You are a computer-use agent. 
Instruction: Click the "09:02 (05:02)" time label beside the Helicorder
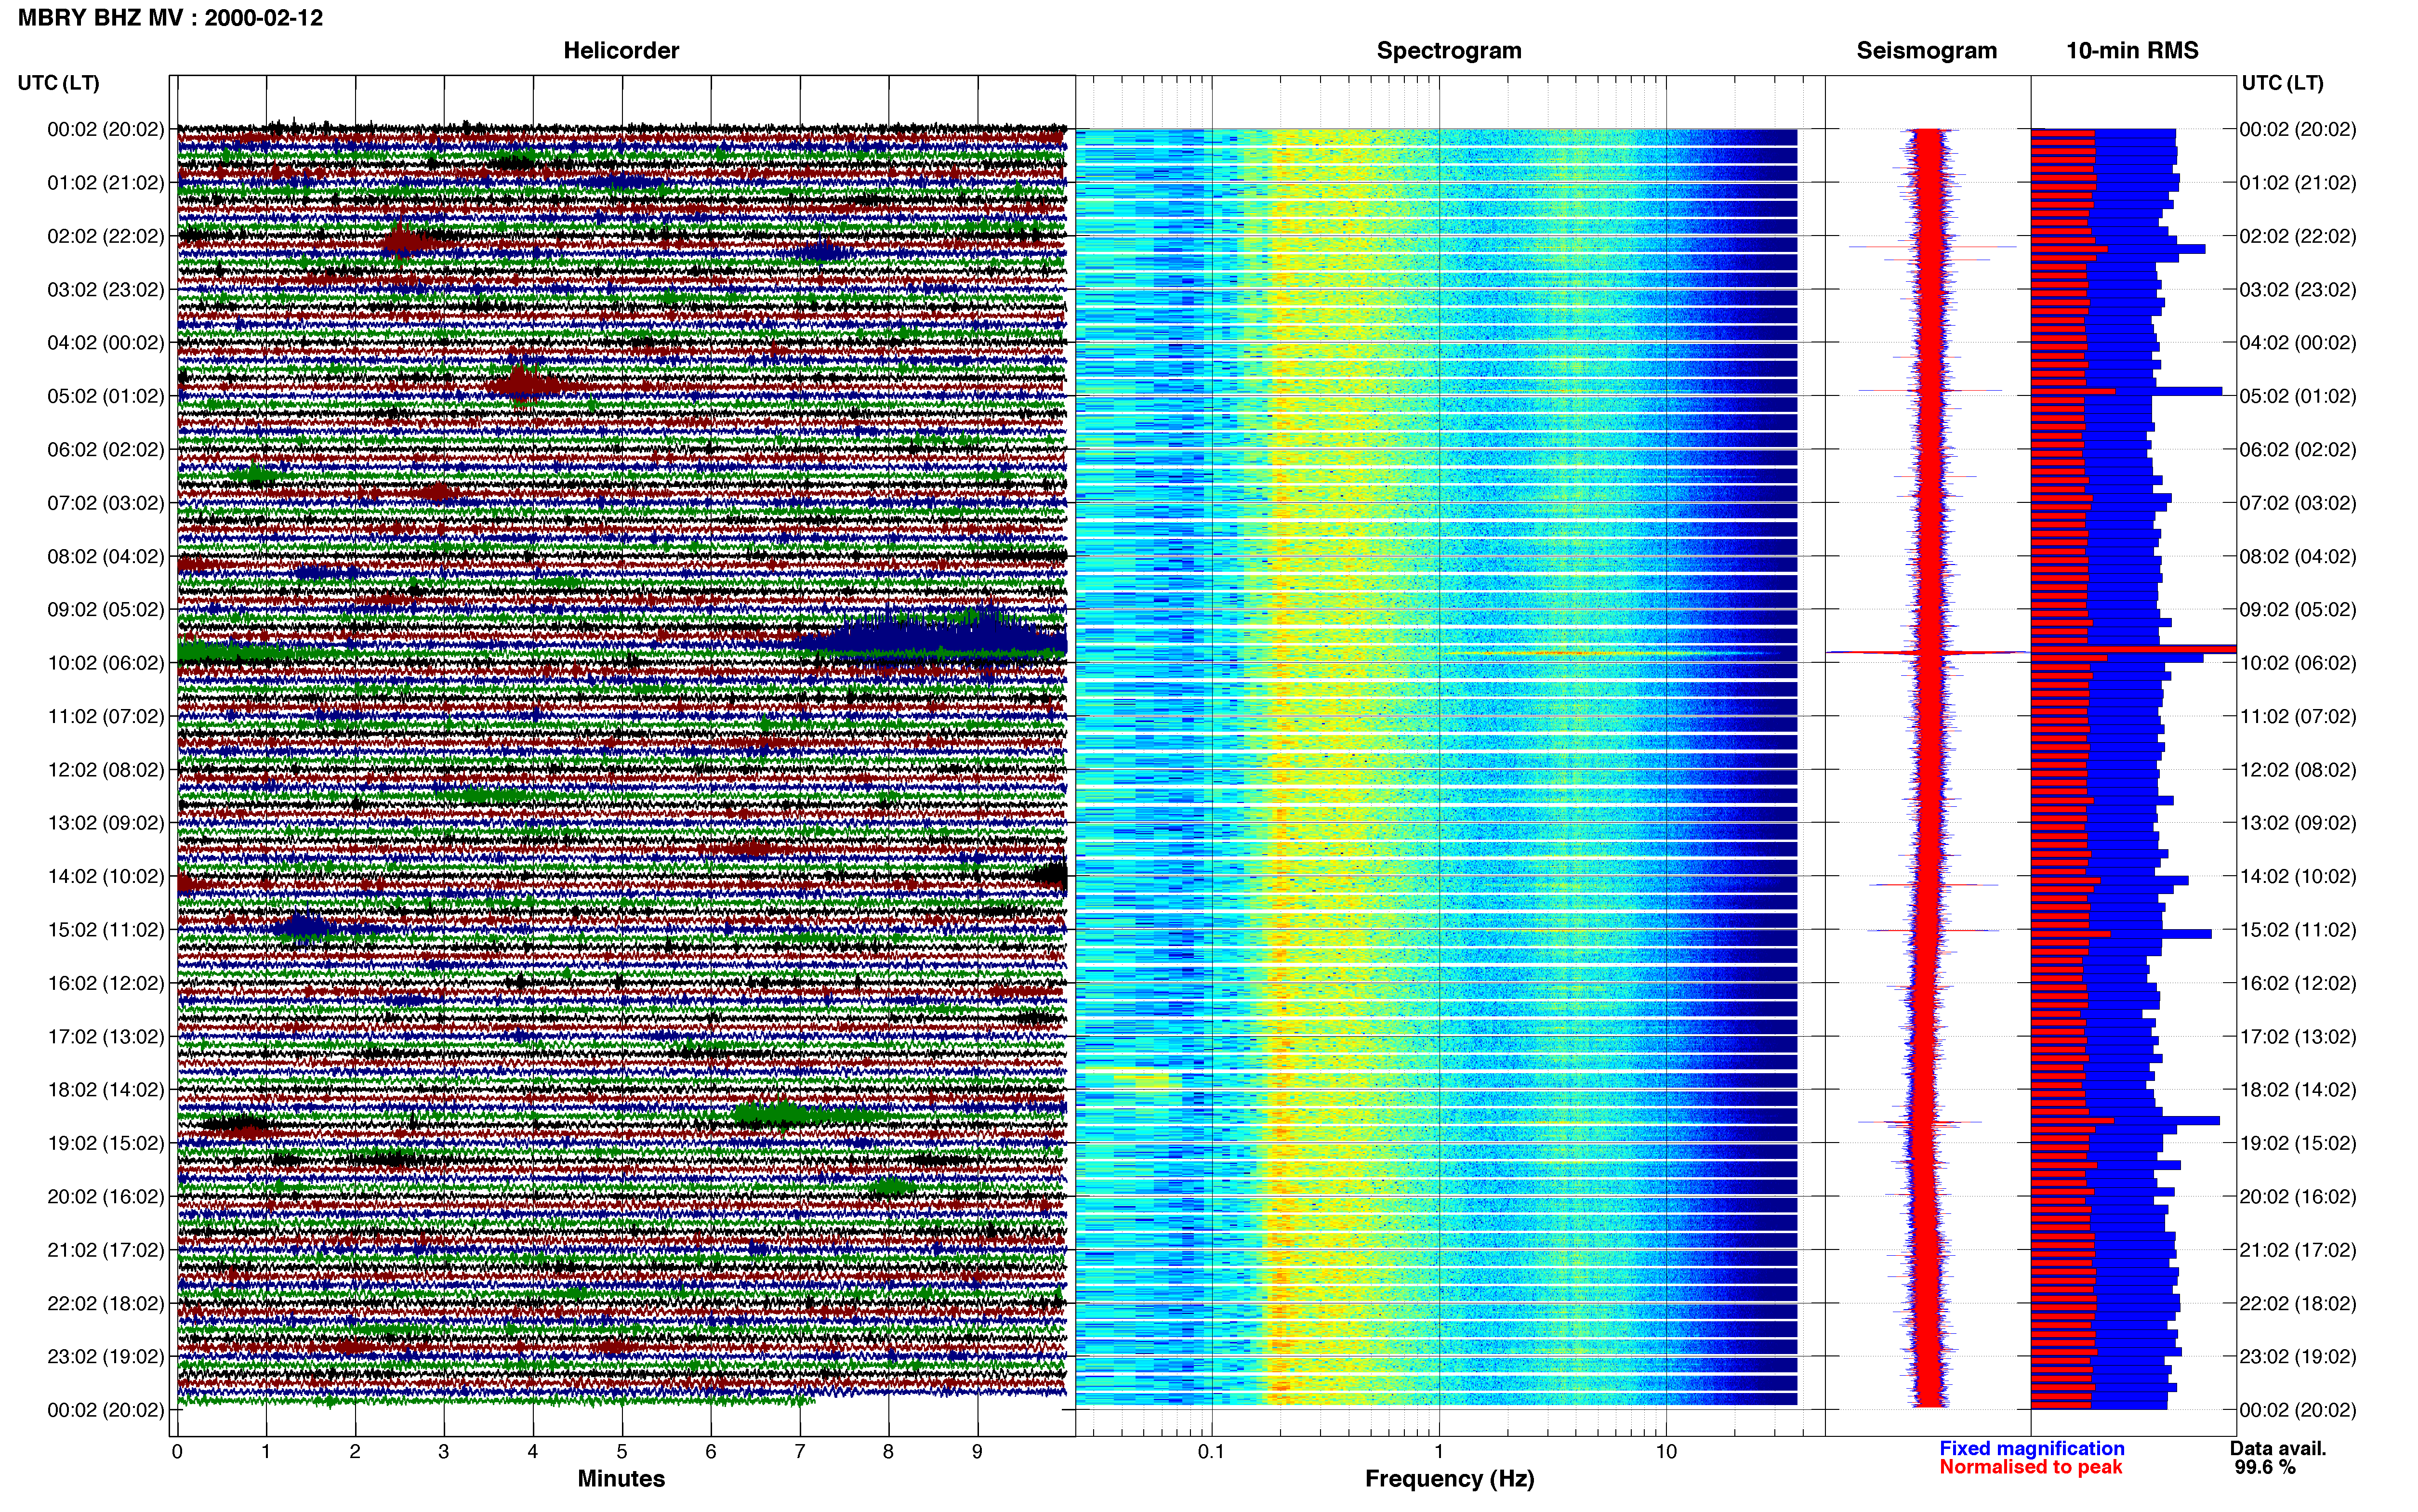tap(105, 610)
